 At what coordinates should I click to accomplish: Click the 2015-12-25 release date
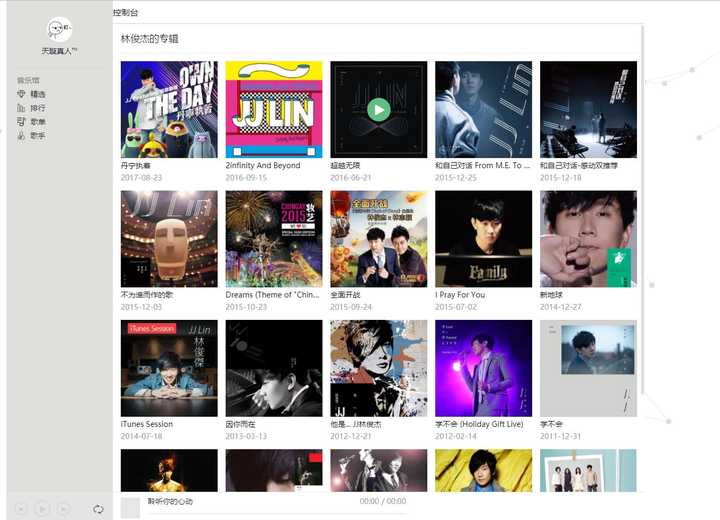(x=456, y=177)
